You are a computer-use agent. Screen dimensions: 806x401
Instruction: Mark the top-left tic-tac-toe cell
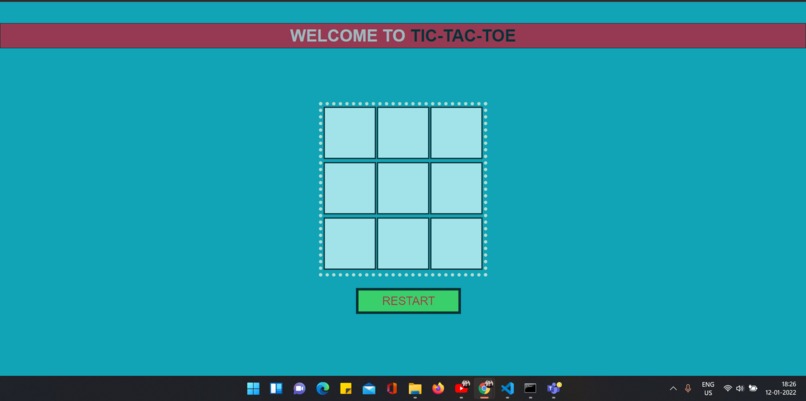coord(350,133)
